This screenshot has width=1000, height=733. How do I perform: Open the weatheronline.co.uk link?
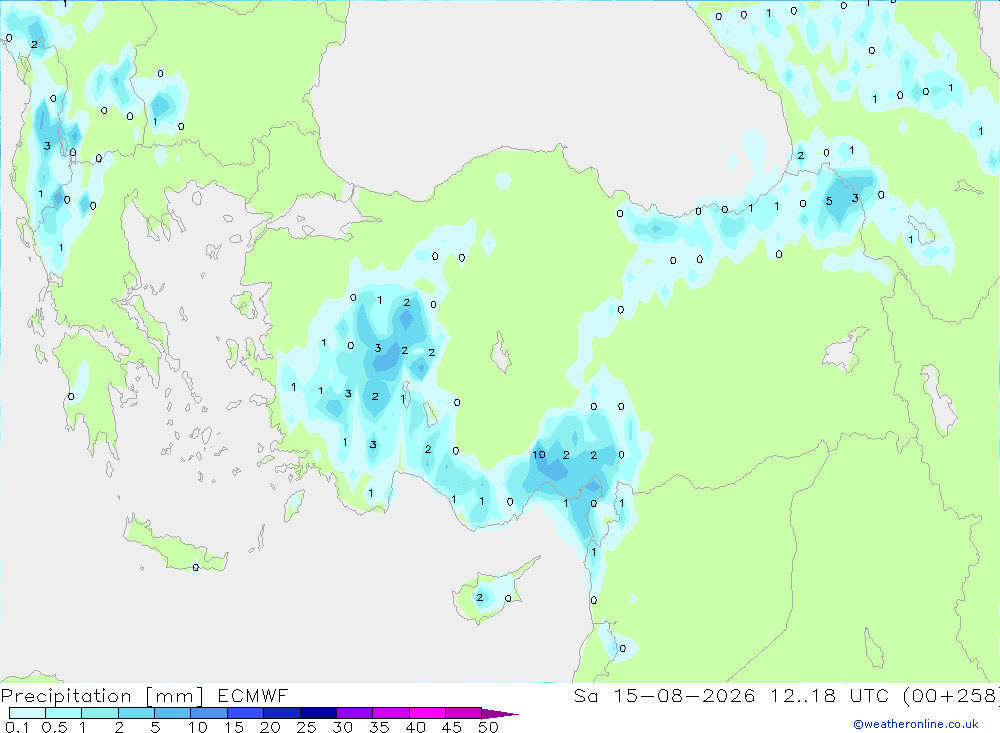coord(916,724)
